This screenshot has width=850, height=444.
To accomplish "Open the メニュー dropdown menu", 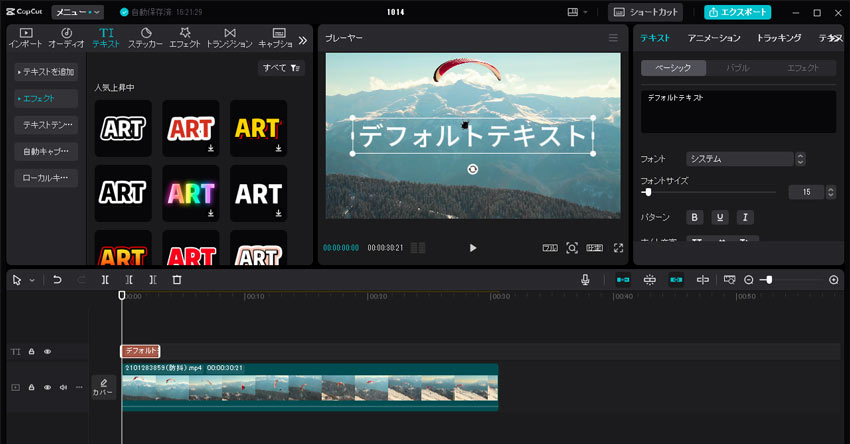I will (77, 12).
